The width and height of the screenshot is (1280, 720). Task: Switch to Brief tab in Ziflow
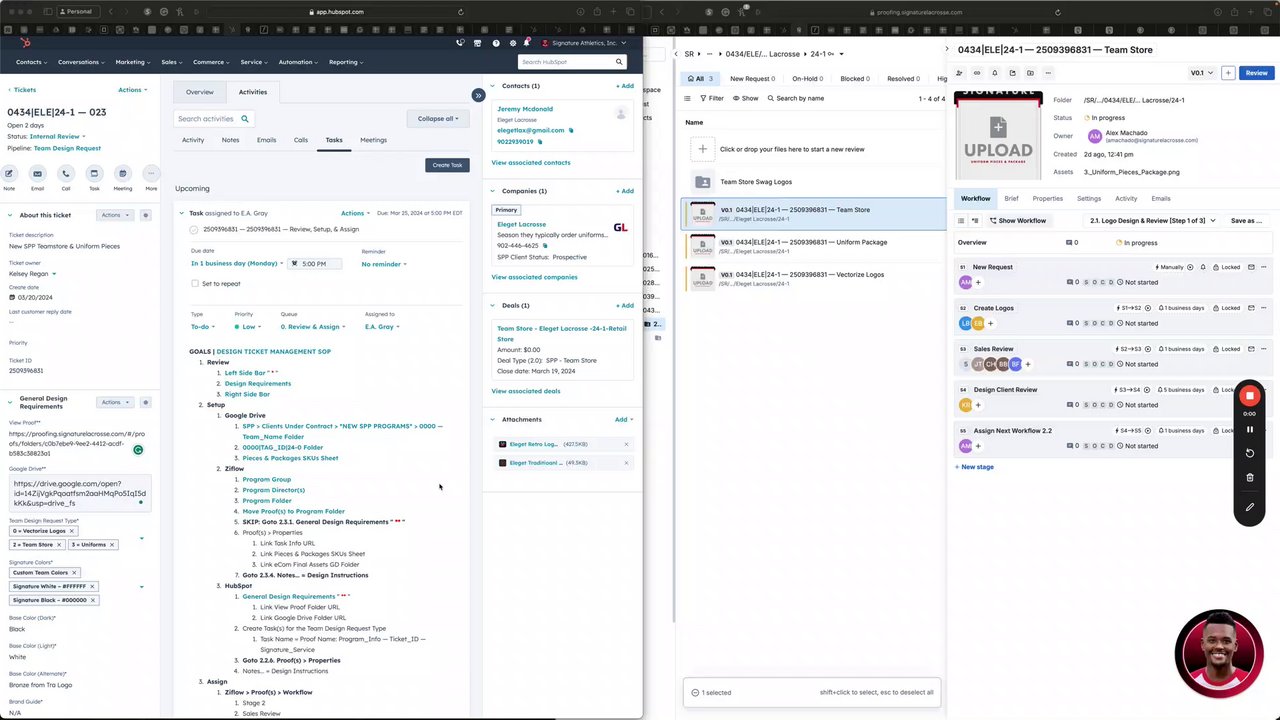1011,199
